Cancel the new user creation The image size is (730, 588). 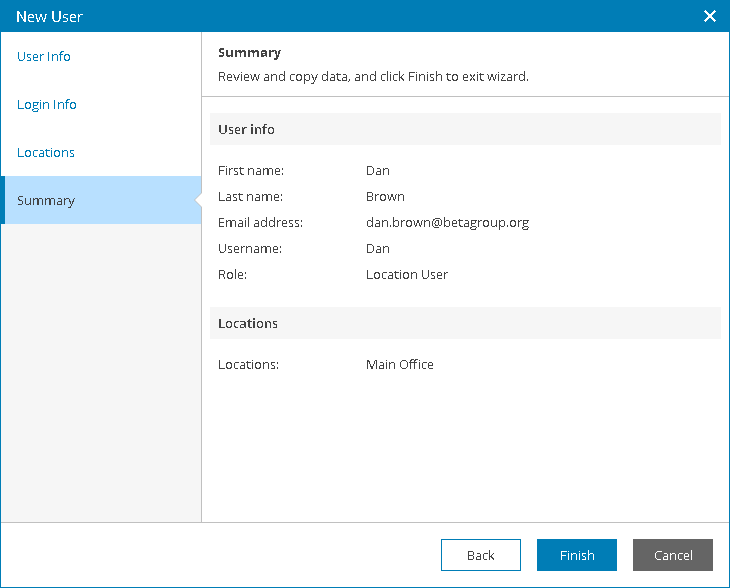(673, 555)
